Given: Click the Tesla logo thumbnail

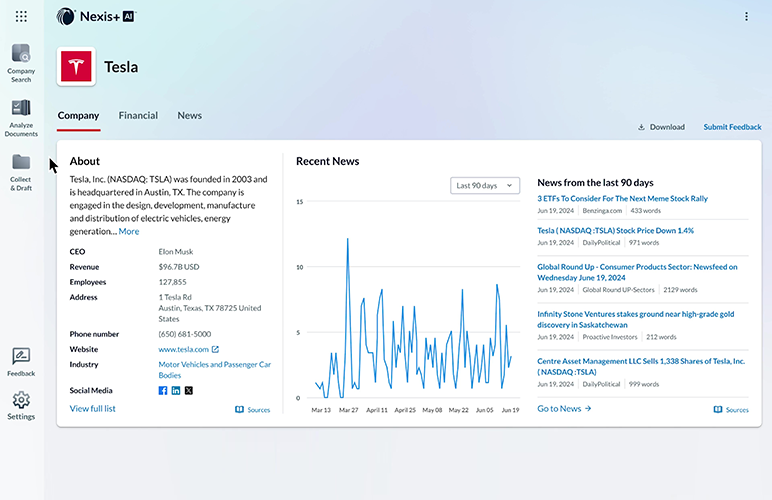Looking at the screenshot, I should (x=75, y=67).
